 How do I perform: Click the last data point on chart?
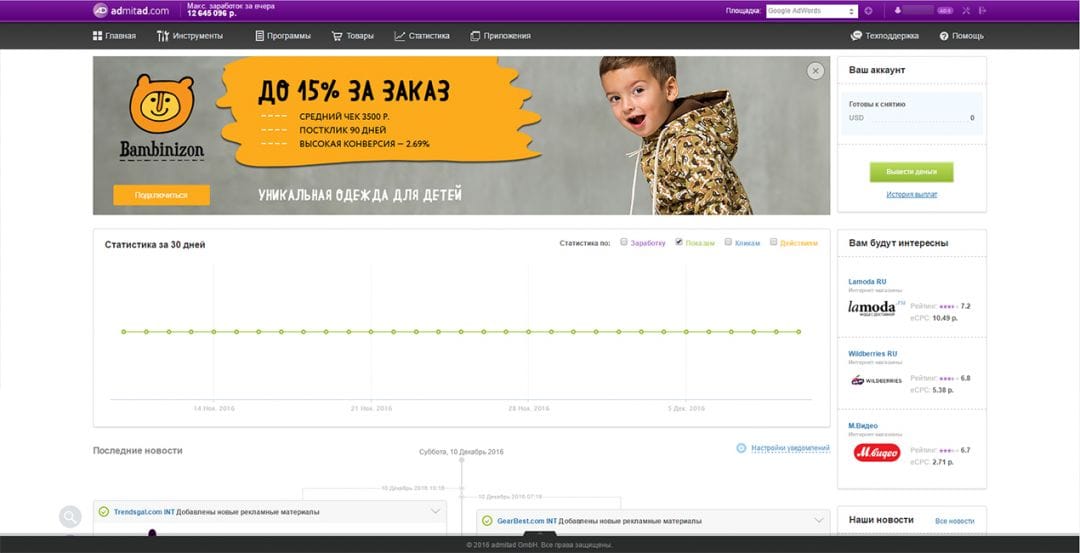799,331
